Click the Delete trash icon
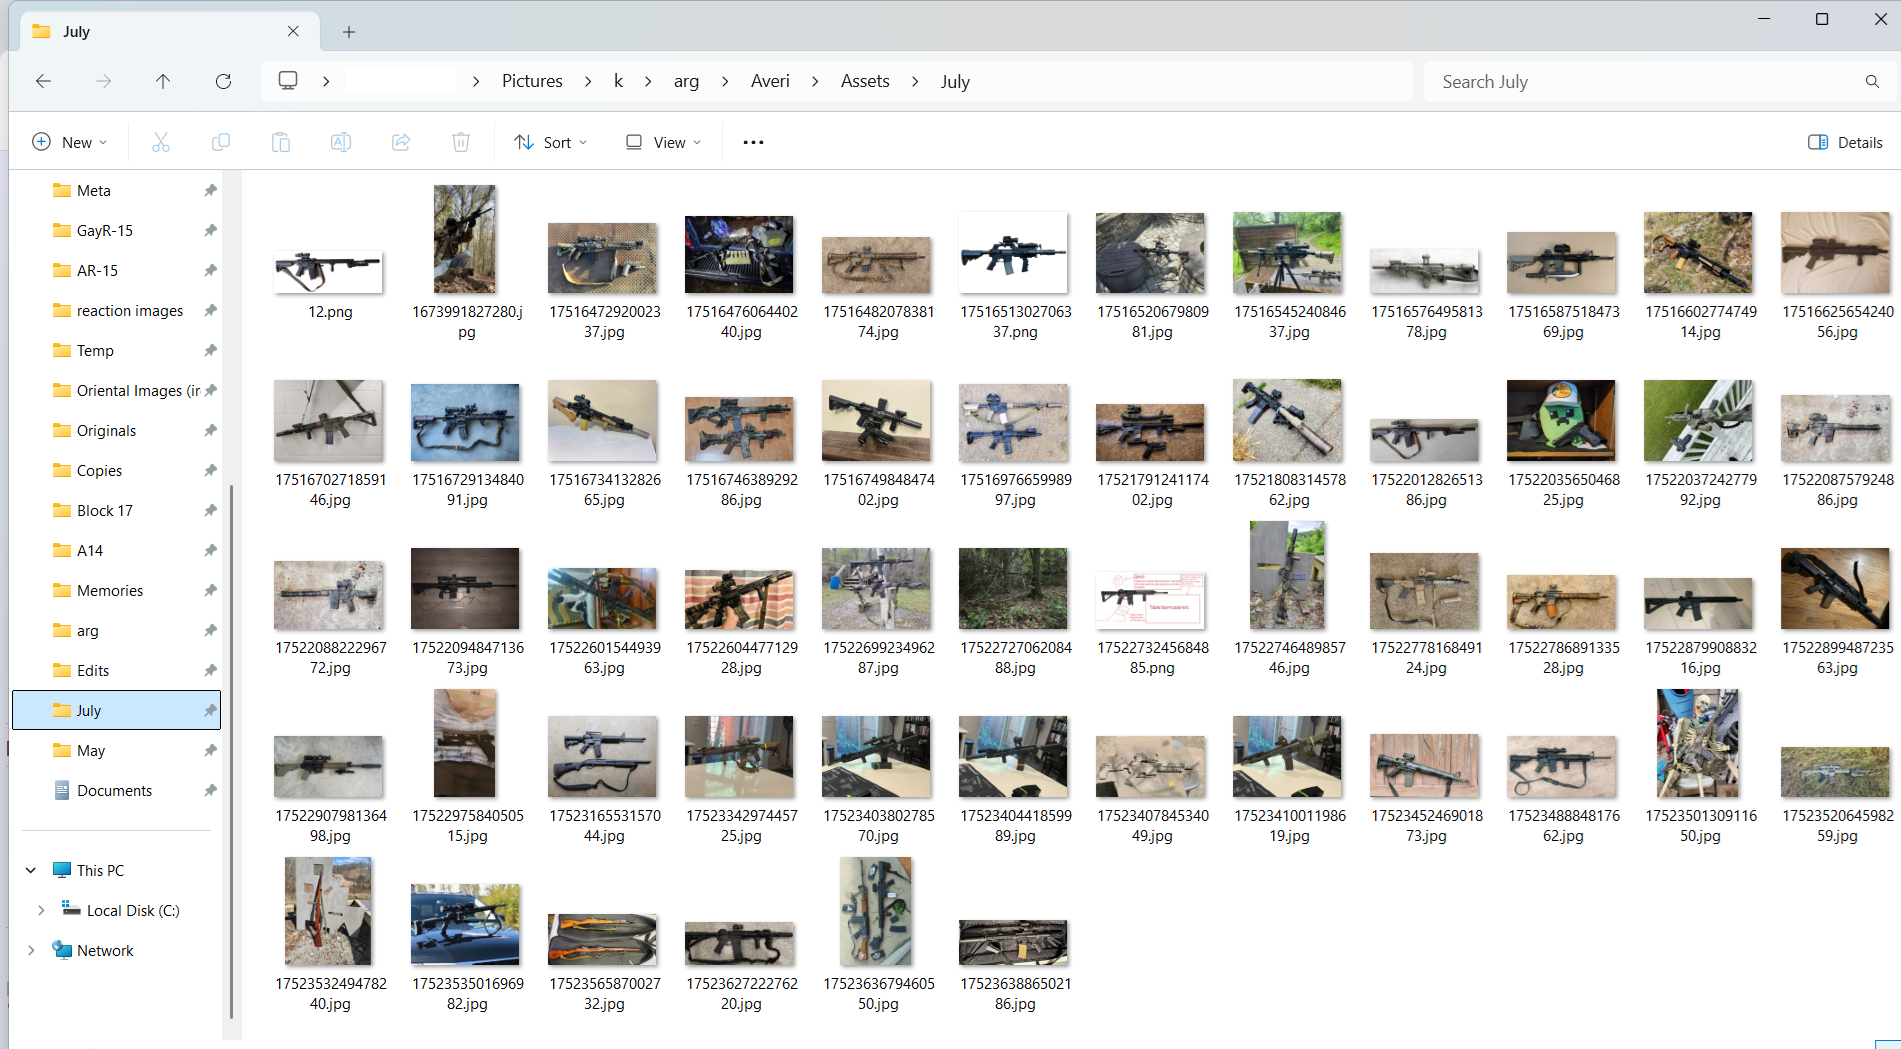This screenshot has height=1049, width=1901. (461, 142)
